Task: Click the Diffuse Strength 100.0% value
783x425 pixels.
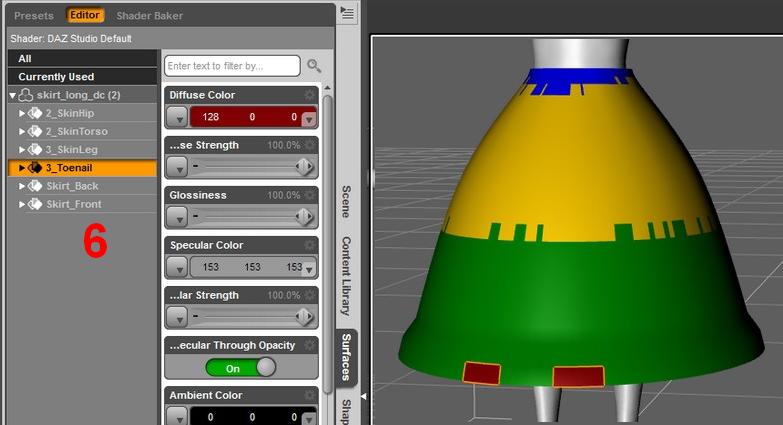Action: [x=284, y=145]
